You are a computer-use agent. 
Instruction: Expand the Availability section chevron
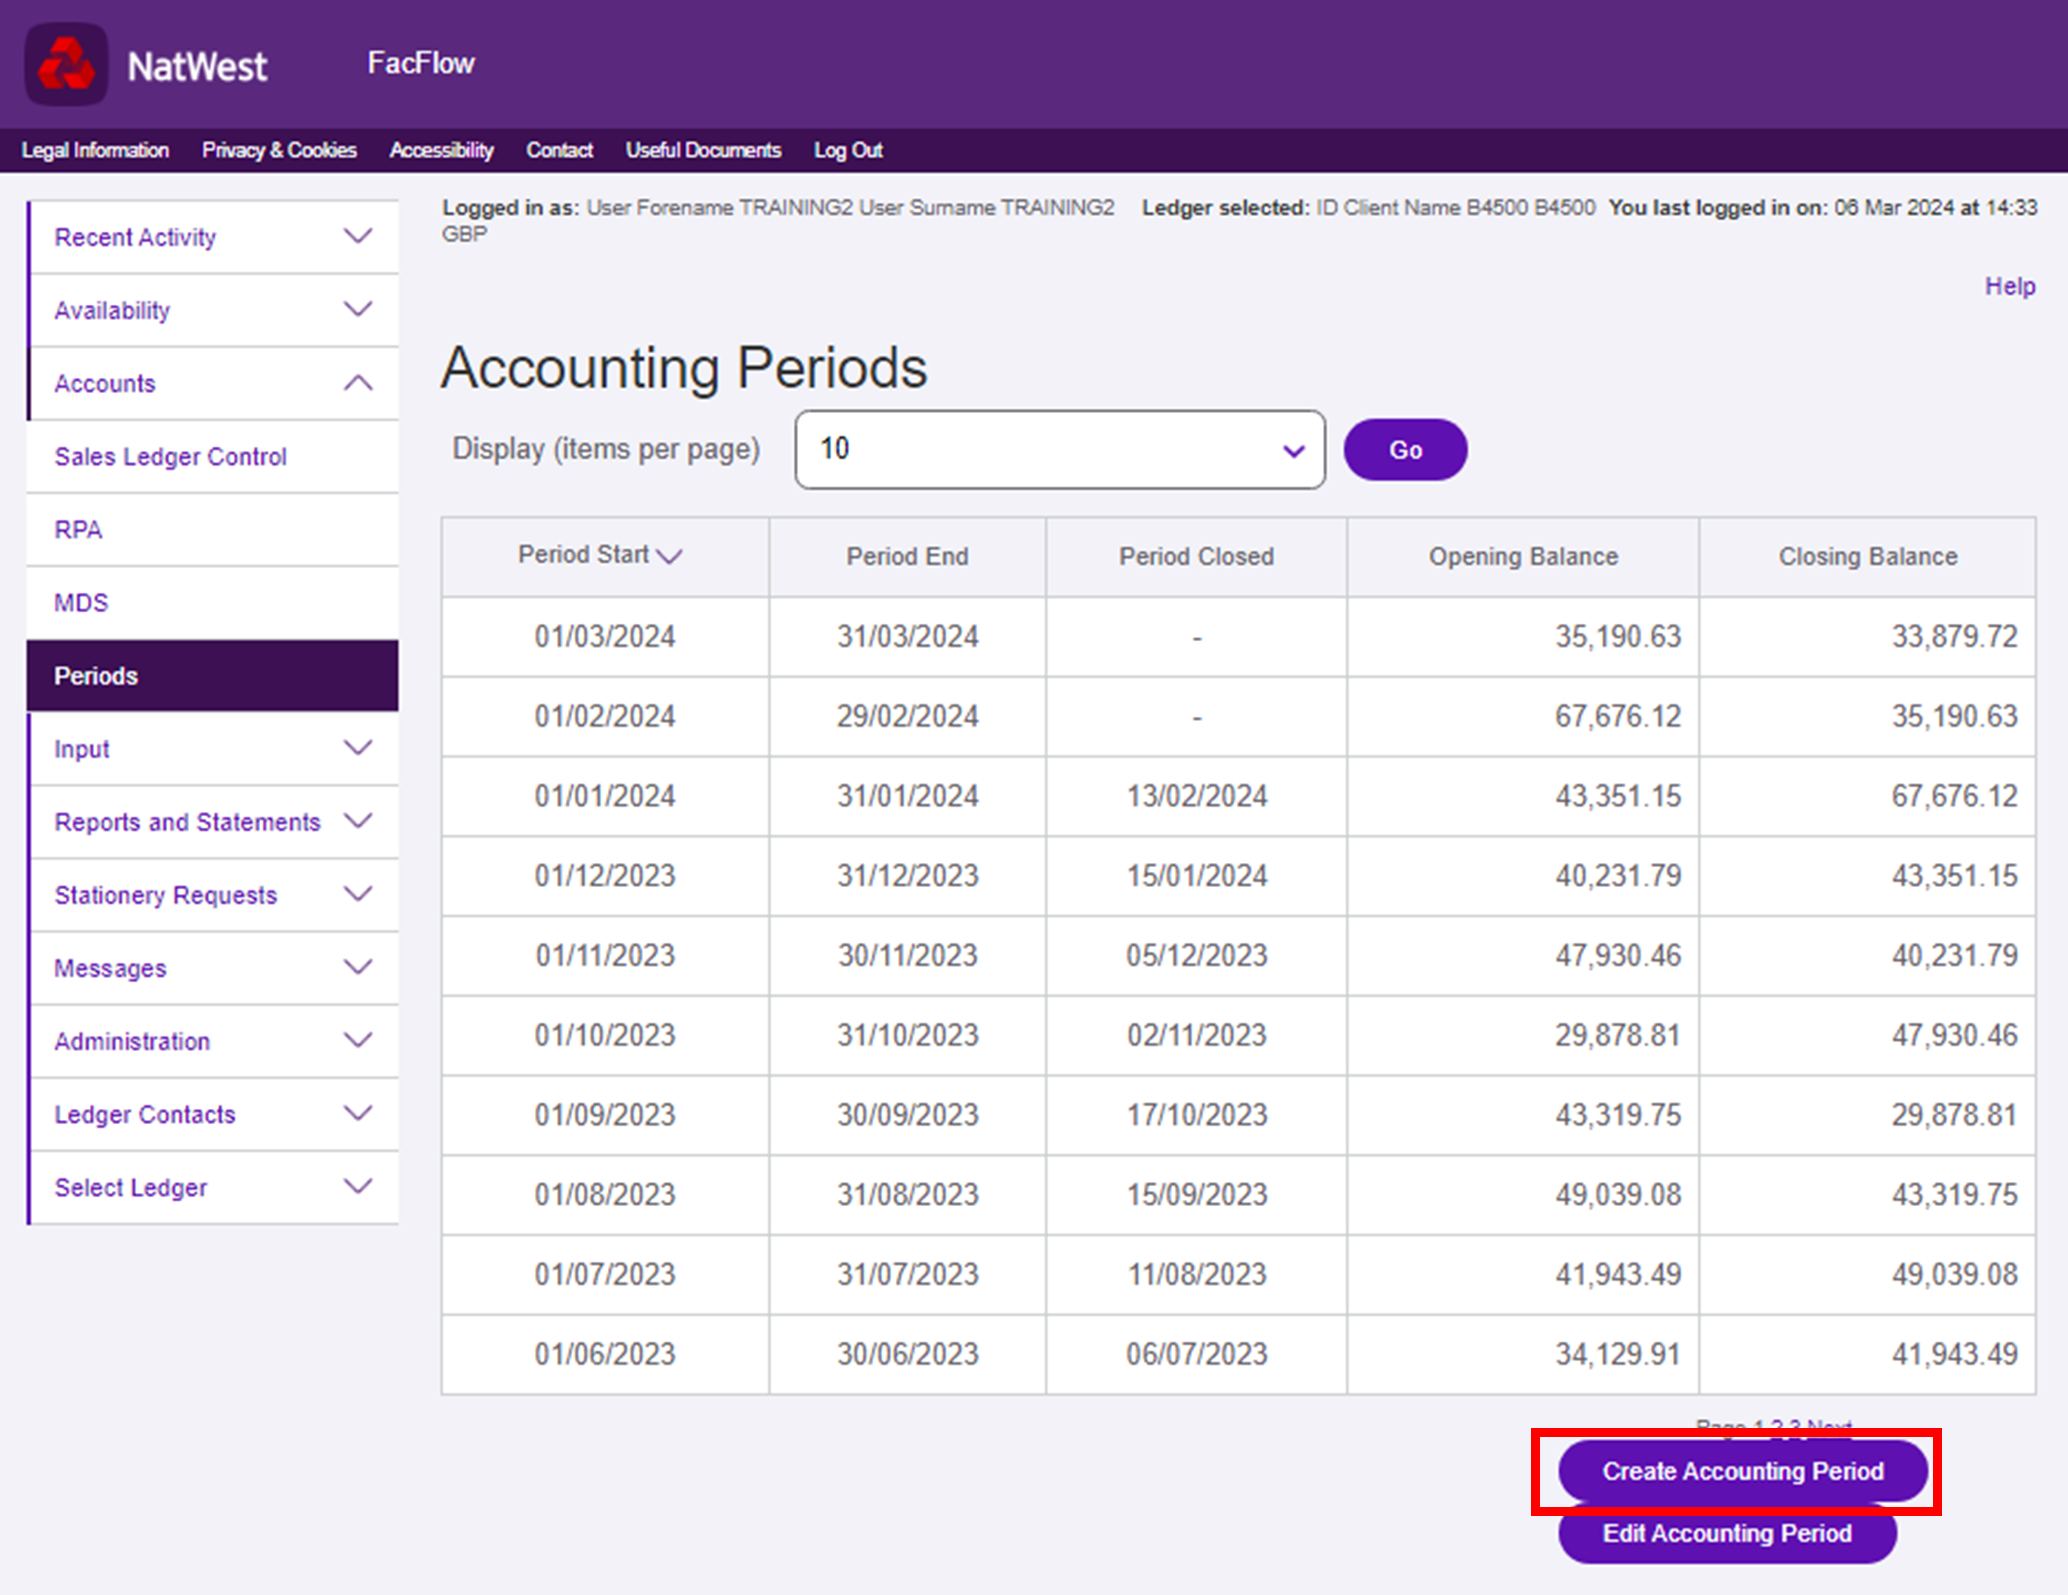[358, 310]
